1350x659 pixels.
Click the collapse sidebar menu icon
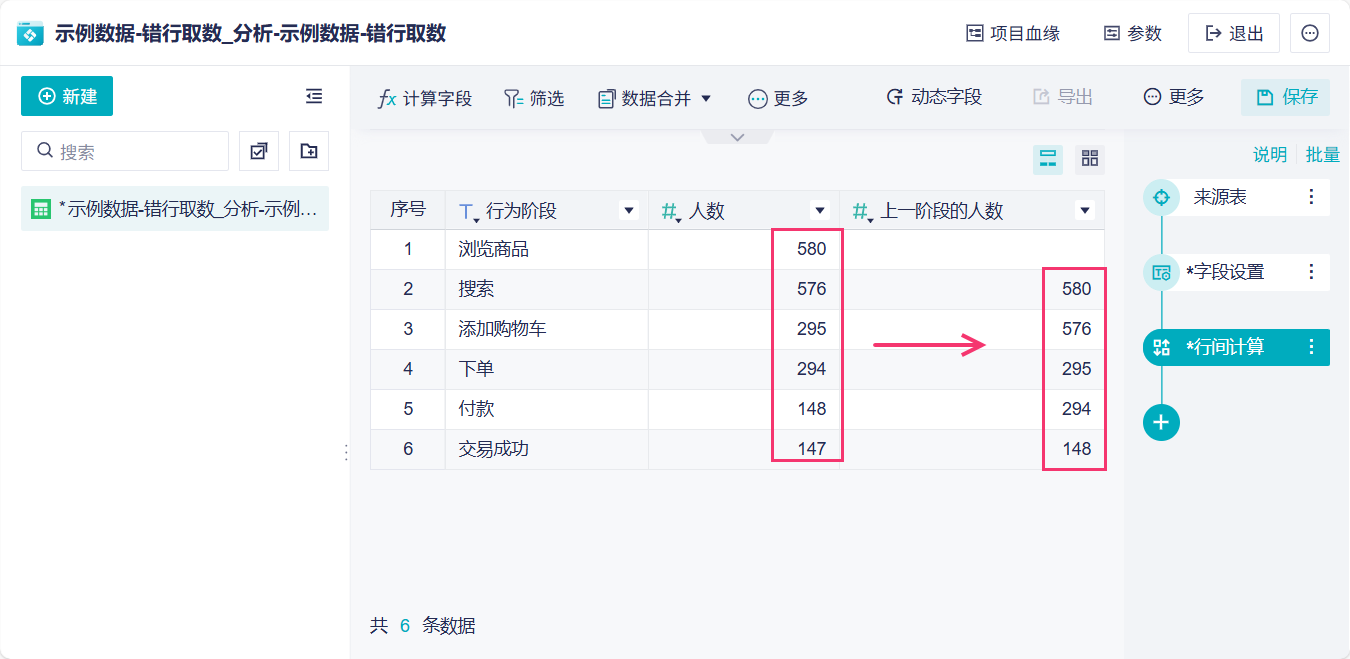(314, 96)
